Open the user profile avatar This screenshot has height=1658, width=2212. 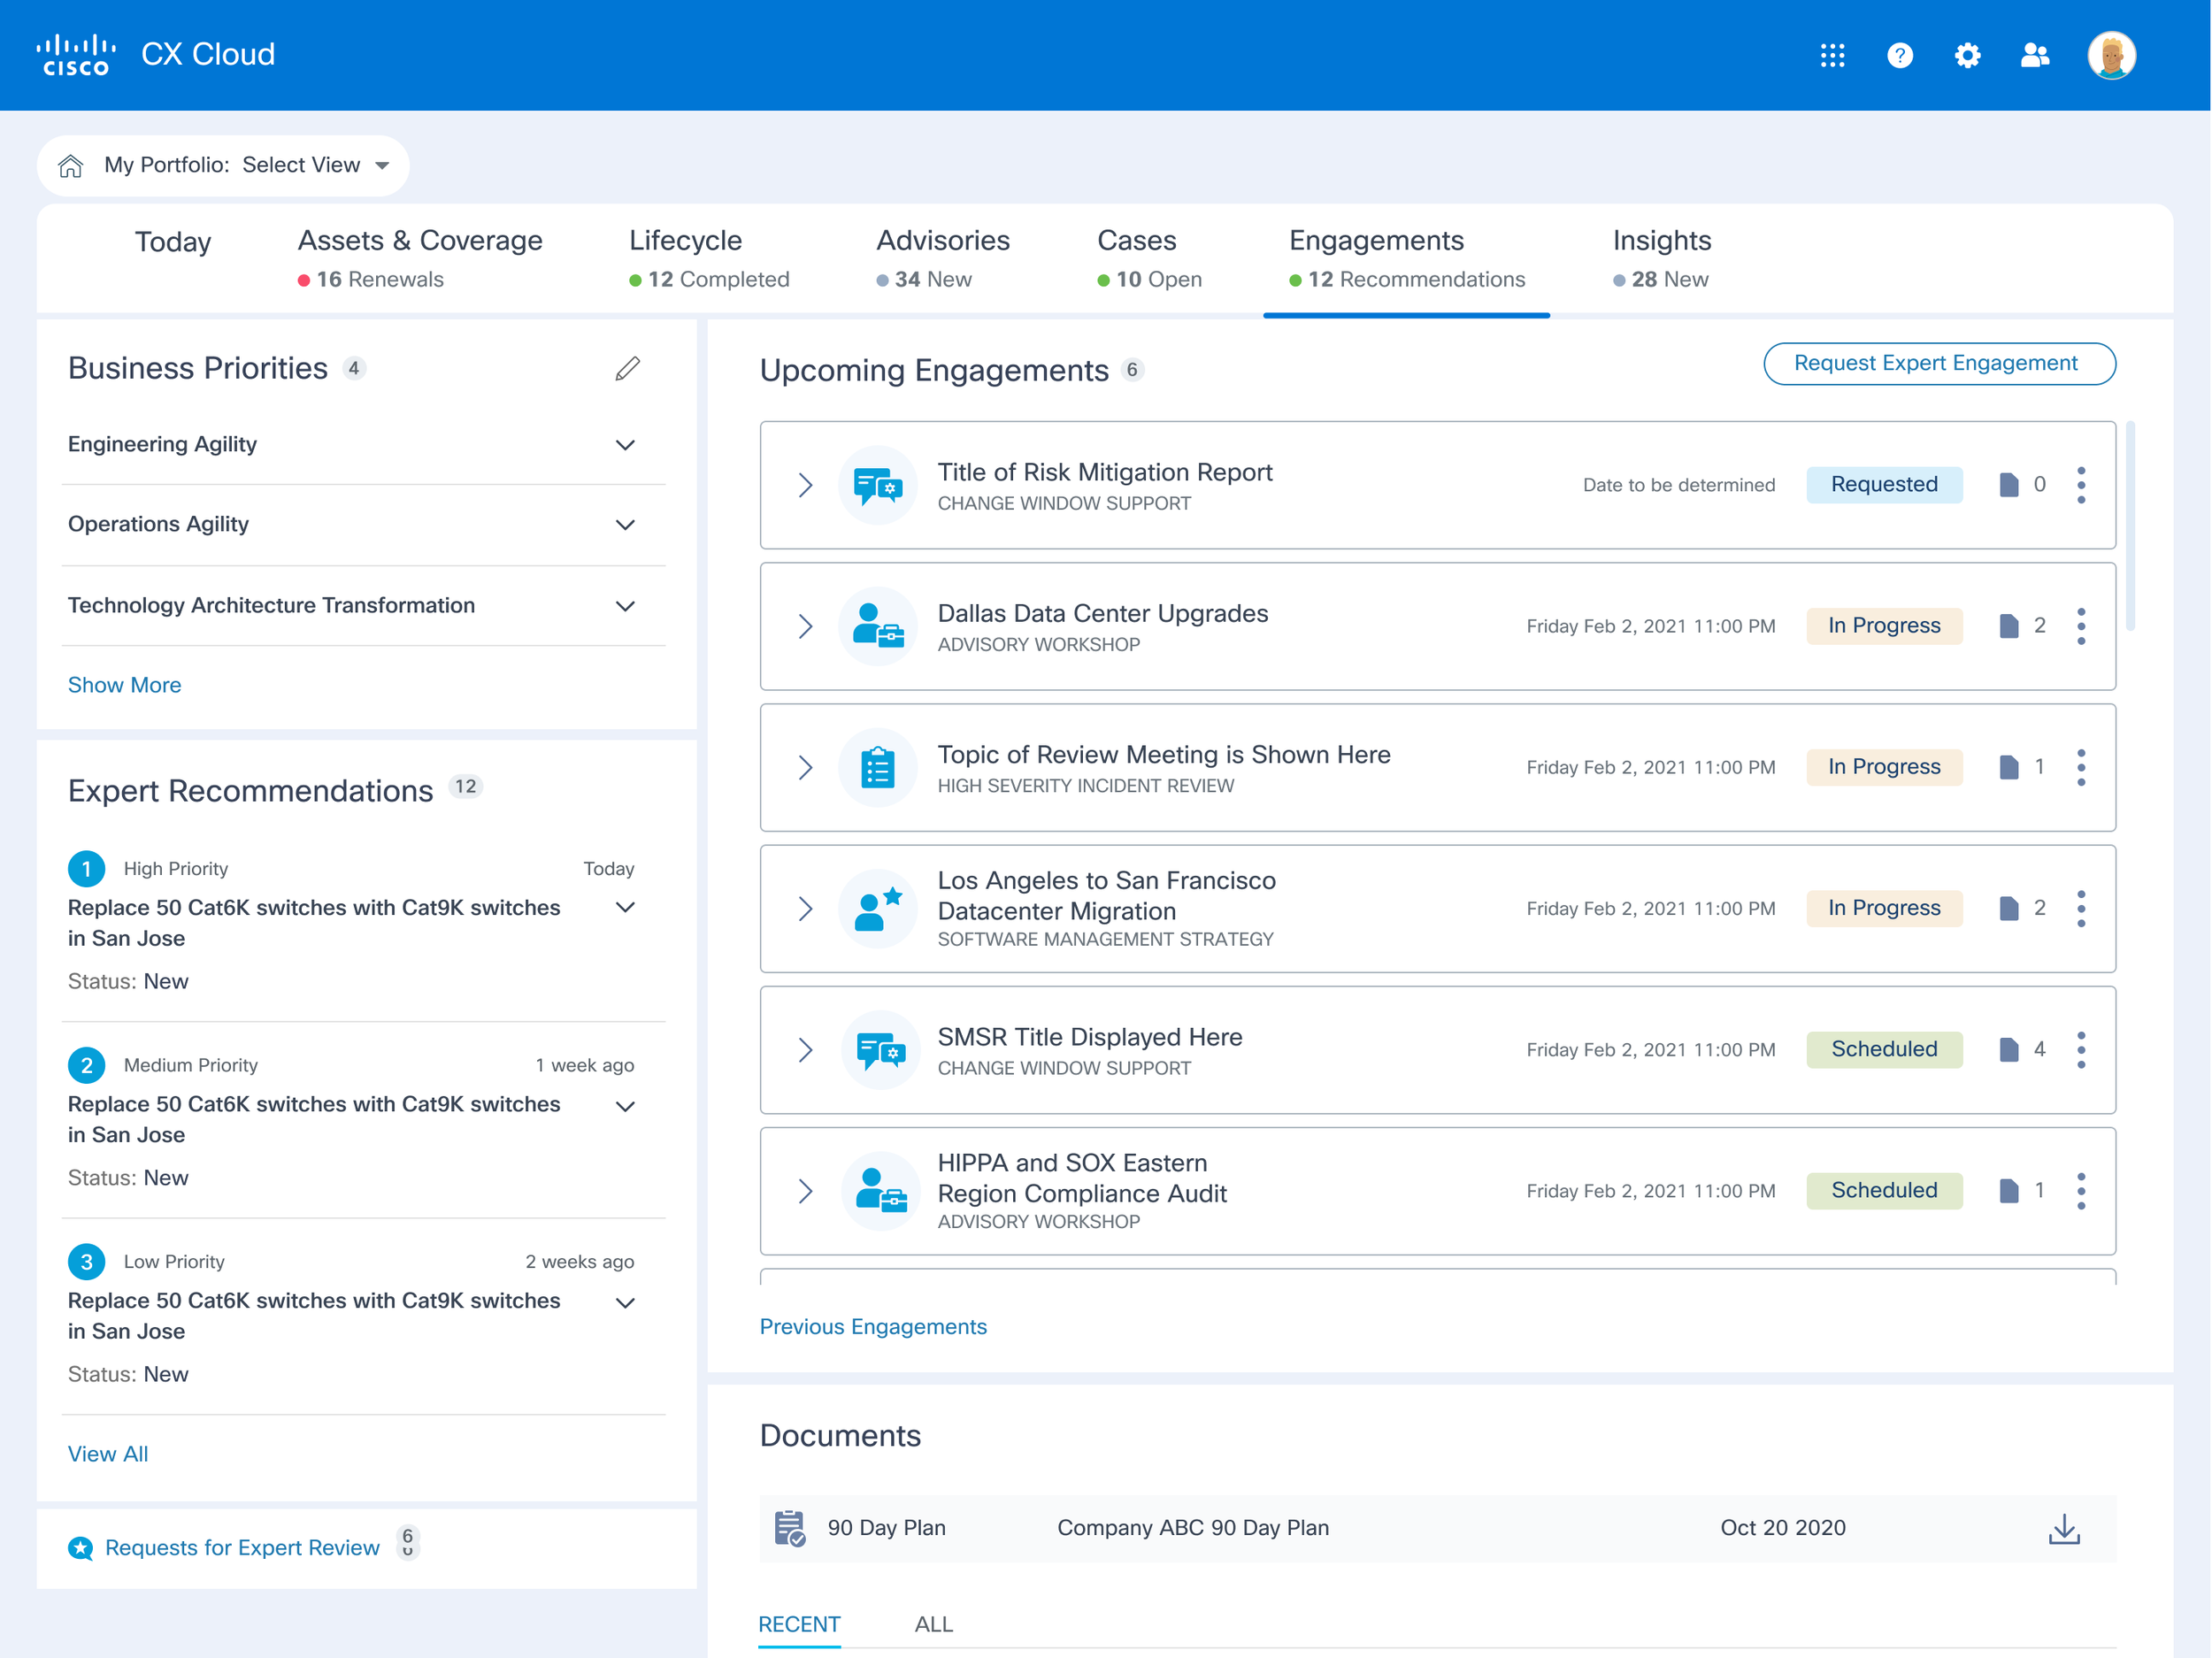[x=2111, y=55]
